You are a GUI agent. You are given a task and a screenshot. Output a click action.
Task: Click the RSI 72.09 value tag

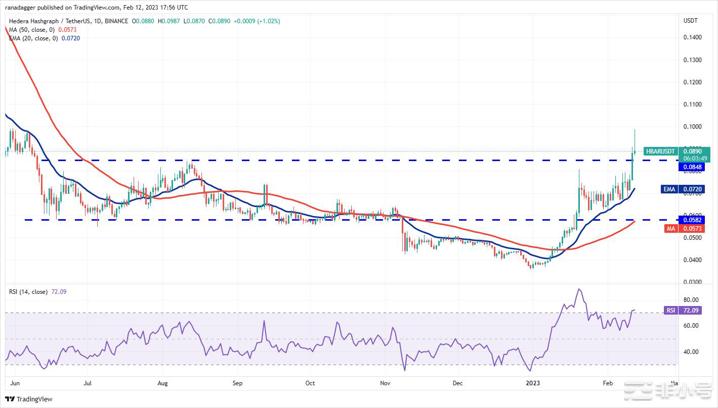click(x=690, y=311)
